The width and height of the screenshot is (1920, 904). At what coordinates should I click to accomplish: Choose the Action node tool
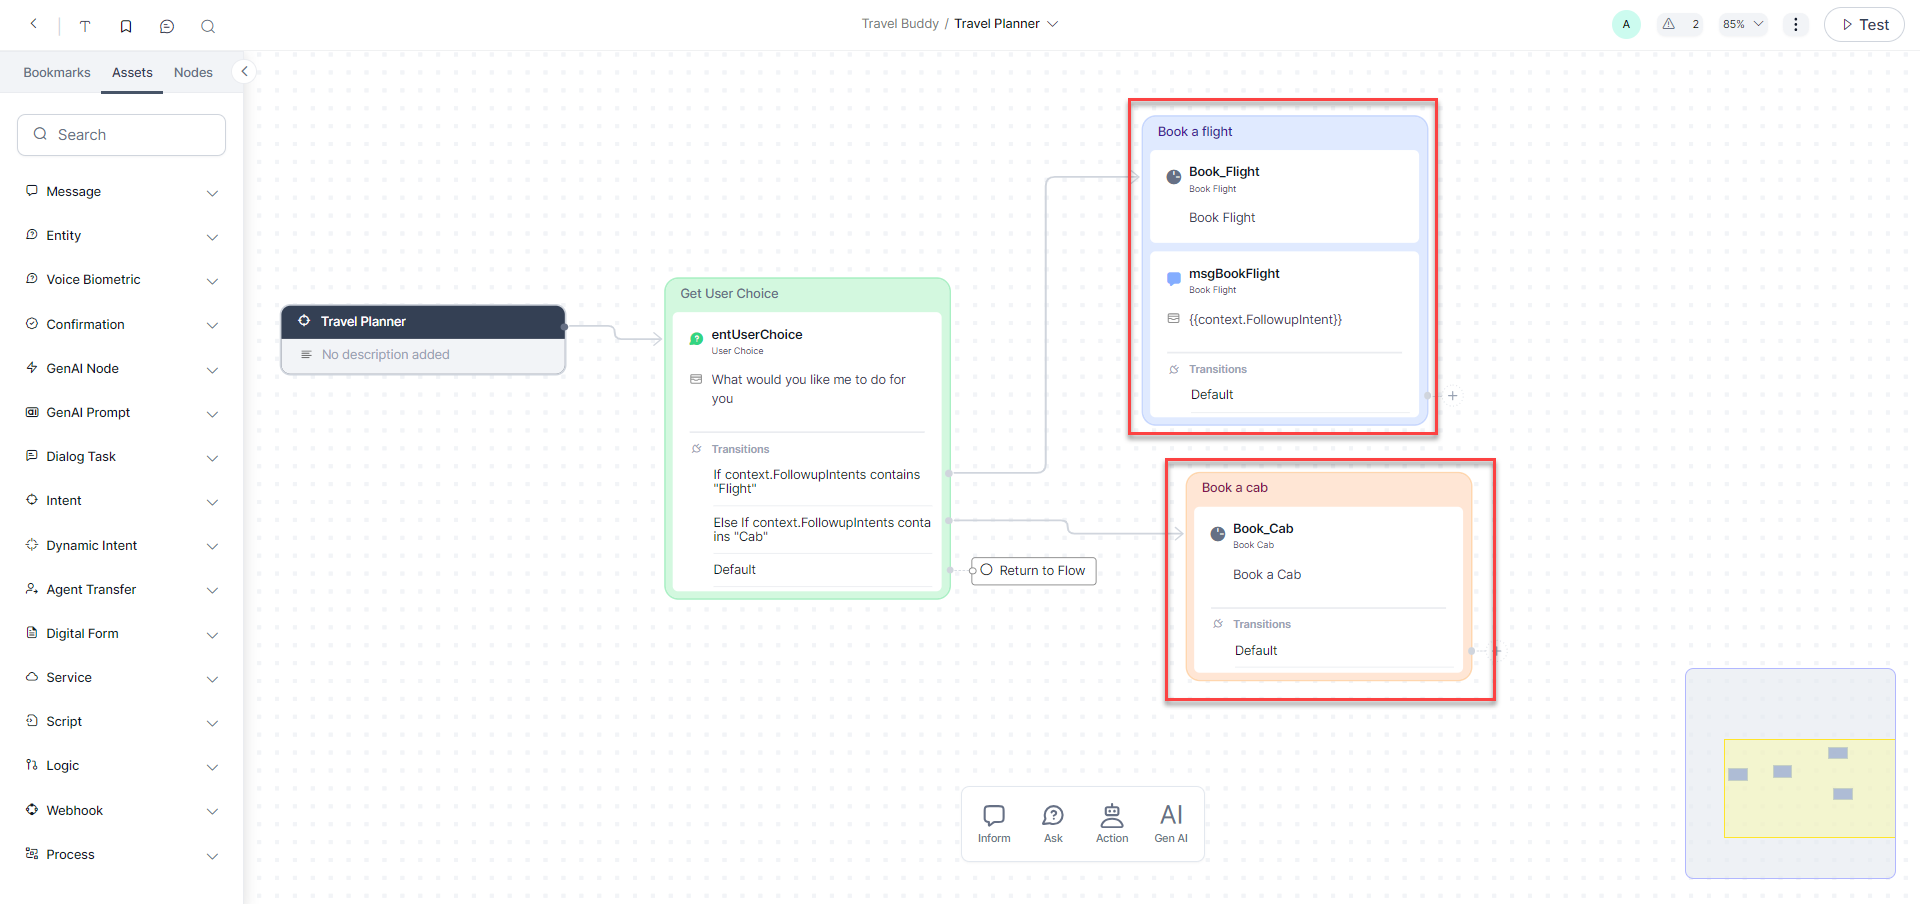pyautogui.click(x=1112, y=824)
